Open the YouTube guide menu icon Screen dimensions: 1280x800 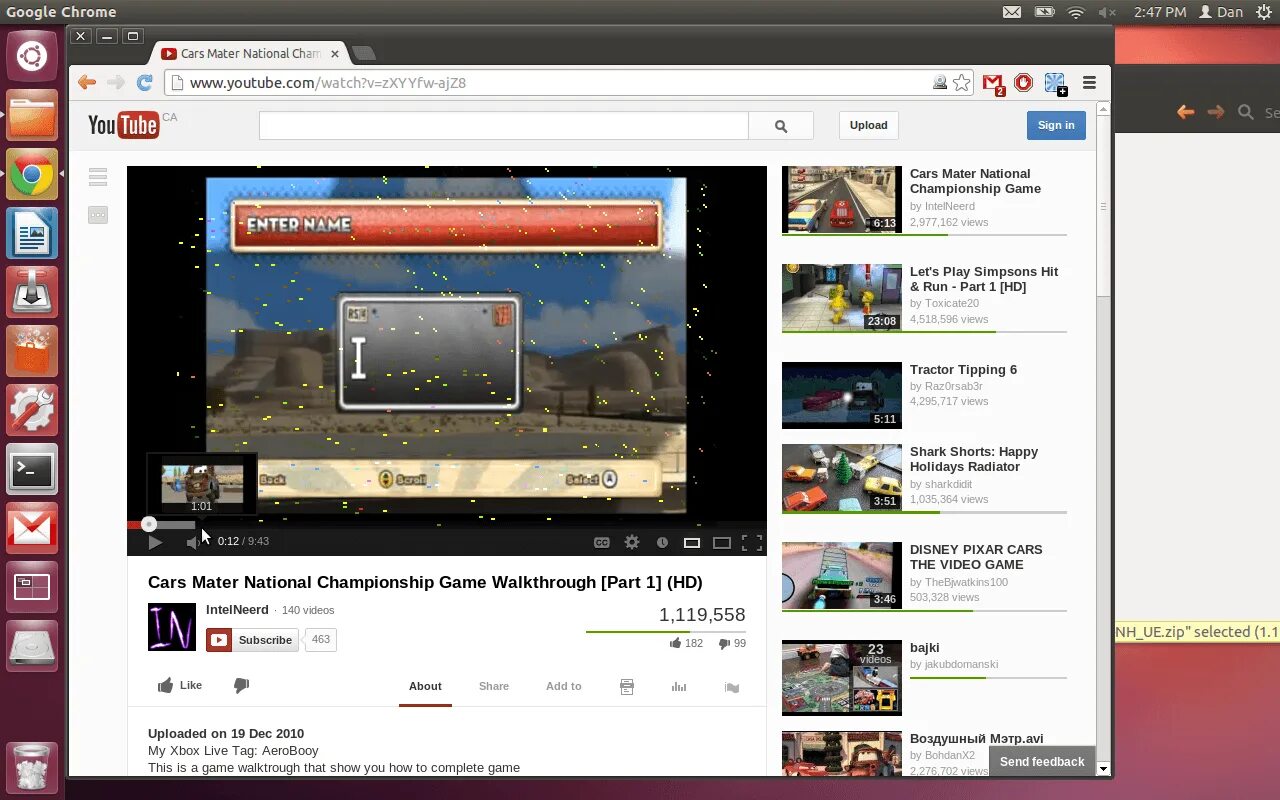pos(98,177)
